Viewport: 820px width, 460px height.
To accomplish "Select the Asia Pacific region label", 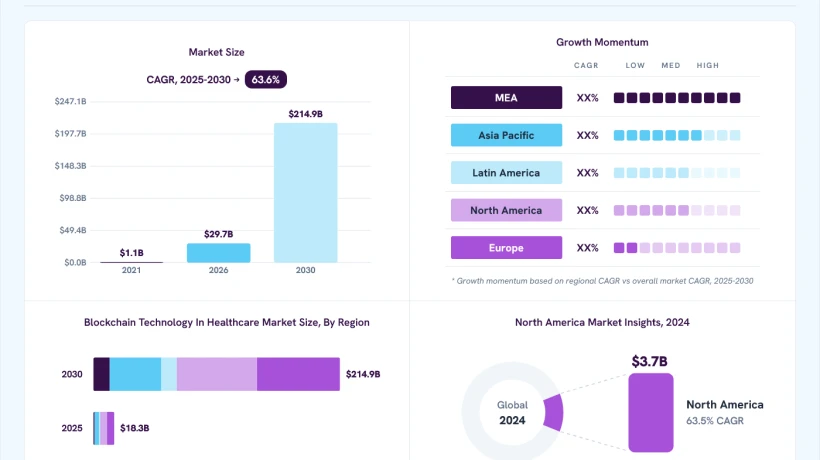I will point(506,135).
